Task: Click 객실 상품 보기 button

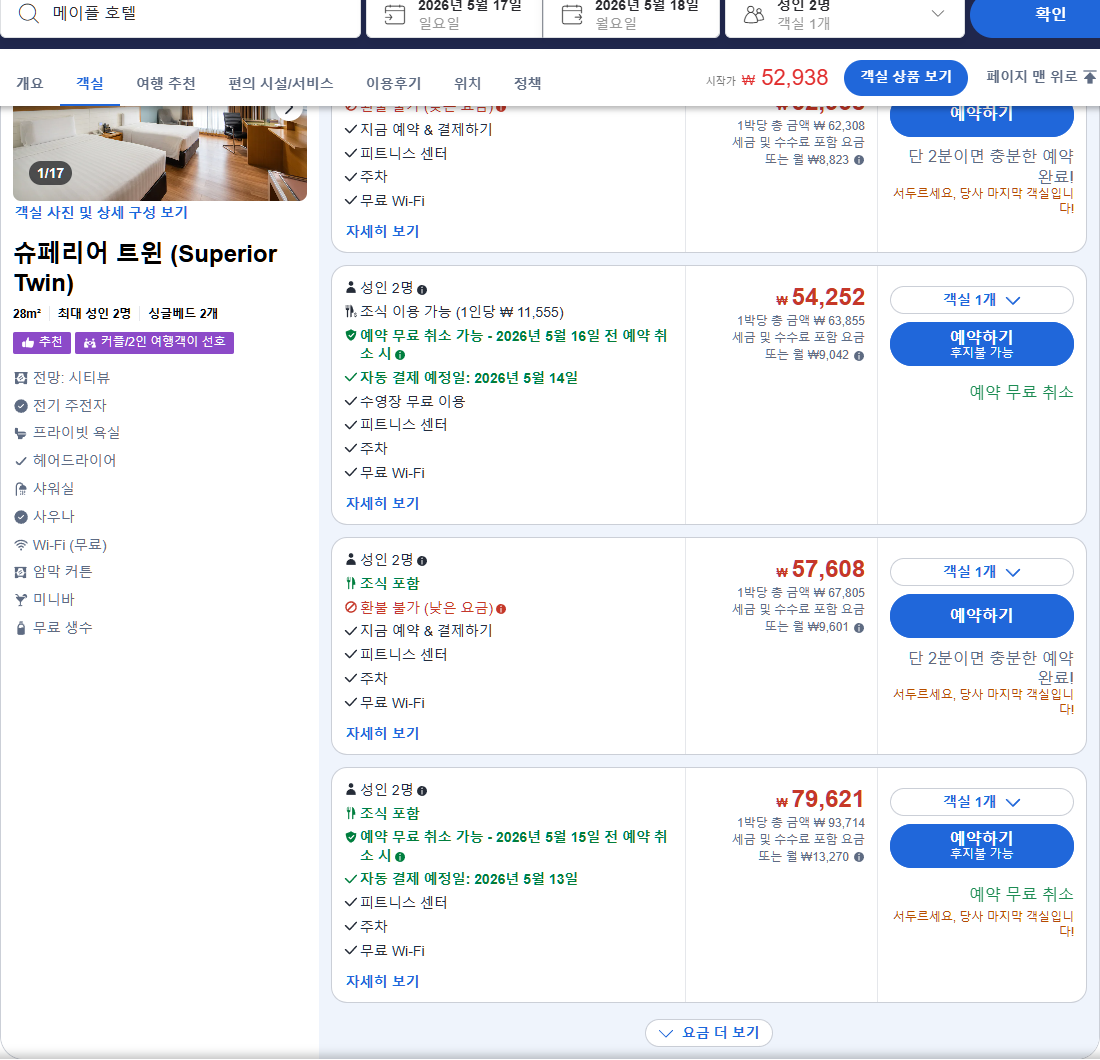Action: pyautogui.click(x=906, y=77)
